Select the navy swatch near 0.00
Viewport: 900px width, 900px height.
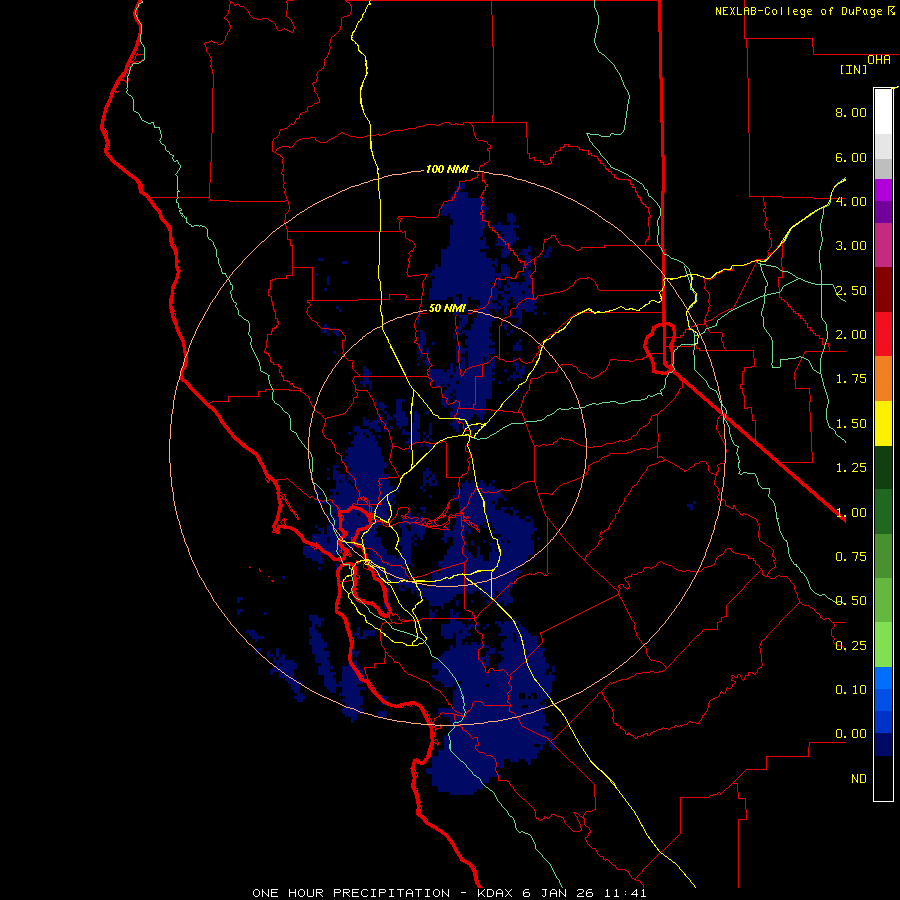pyautogui.click(x=883, y=744)
